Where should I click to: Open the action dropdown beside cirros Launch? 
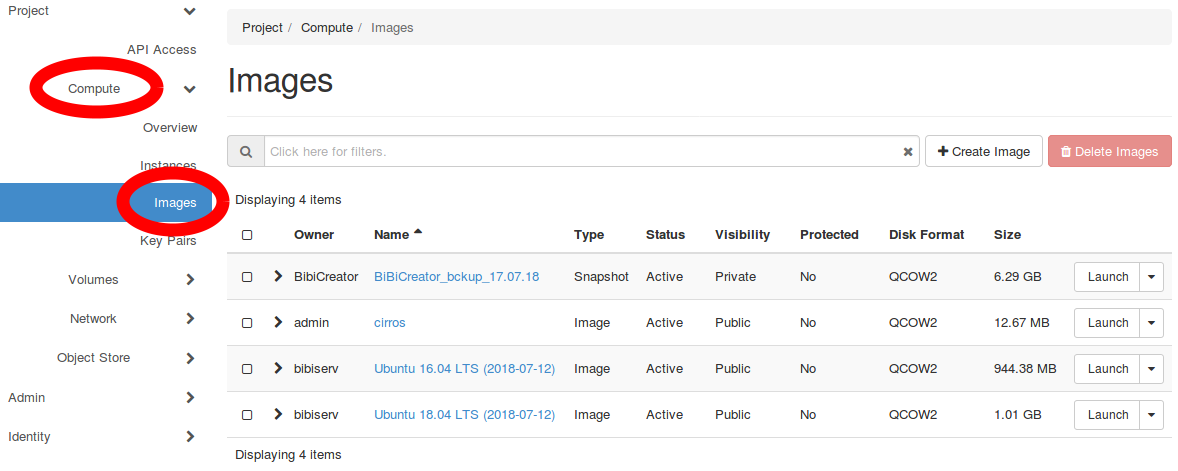click(1151, 323)
